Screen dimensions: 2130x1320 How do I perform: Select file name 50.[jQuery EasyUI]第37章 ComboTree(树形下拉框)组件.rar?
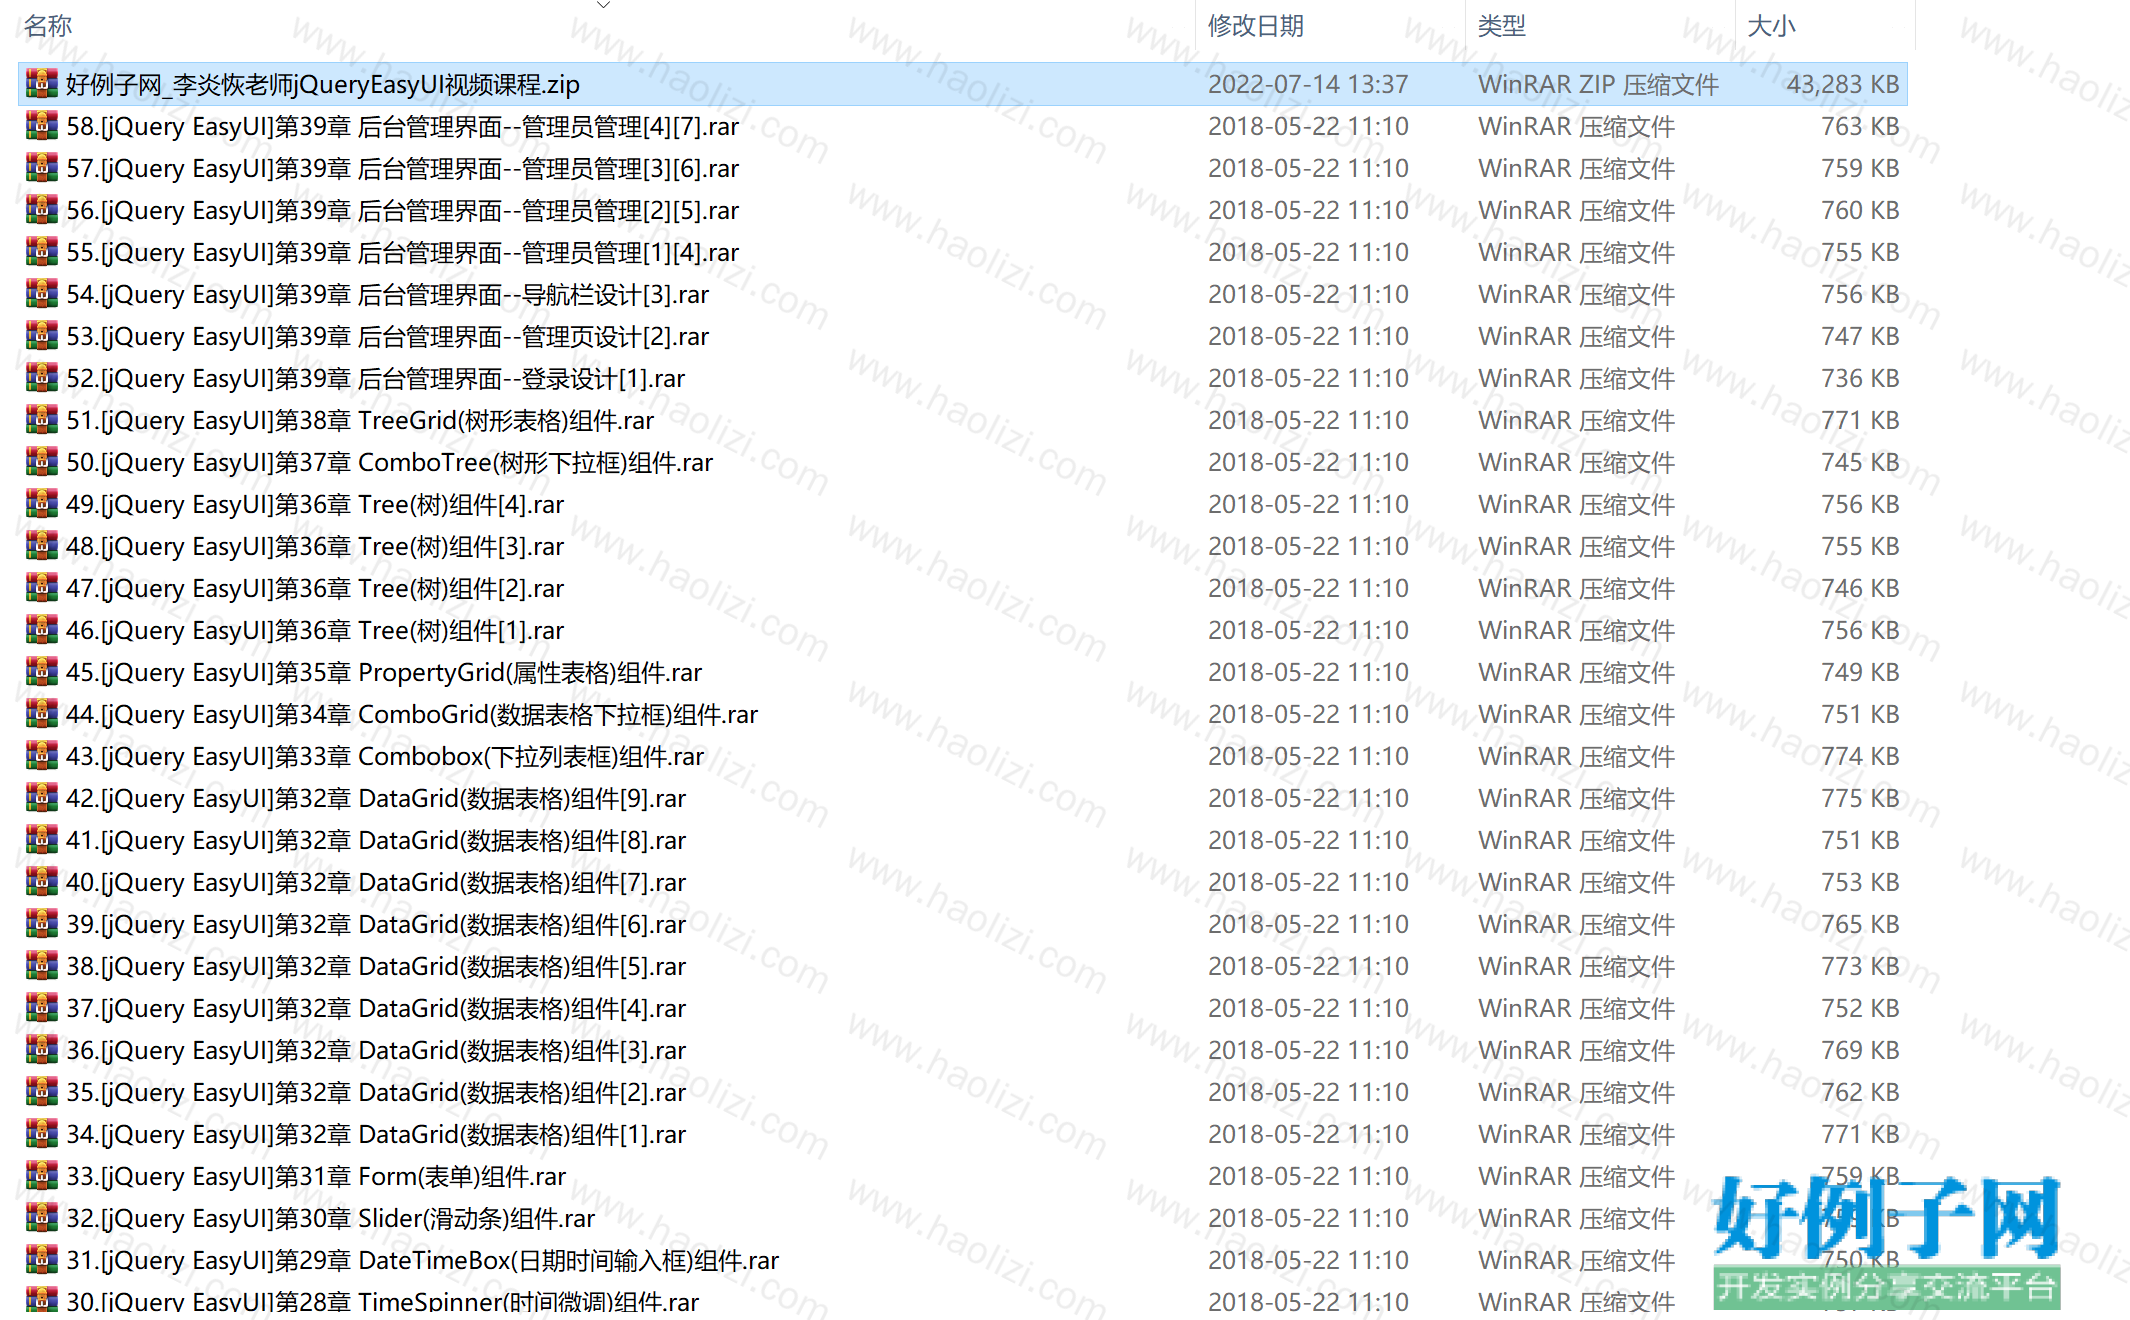pyautogui.click(x=390, y=462)
